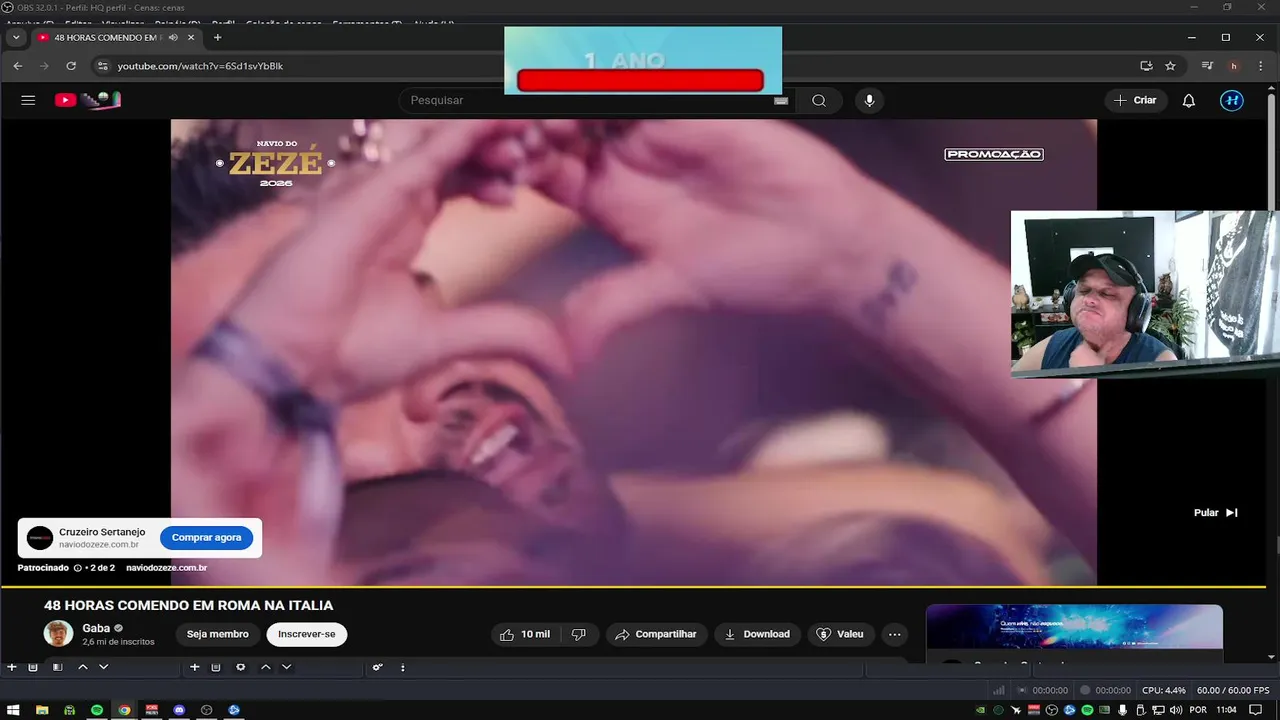Switch to Chrome in taskbar
This screenshot has width=1280, height=720.
click(x=124, y=710)
